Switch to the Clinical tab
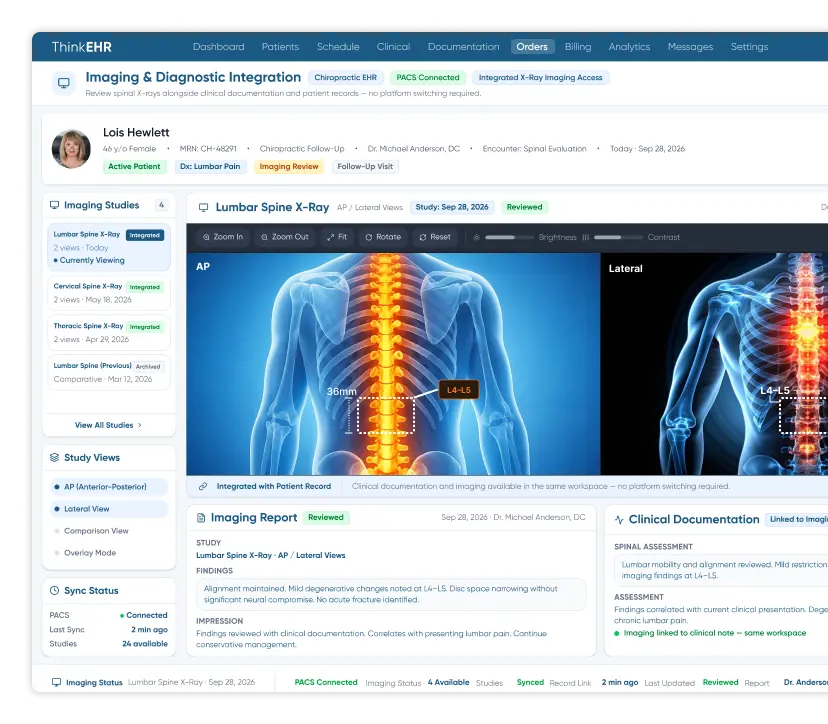This screenshot has width=828, height=724. click(393, 46)
